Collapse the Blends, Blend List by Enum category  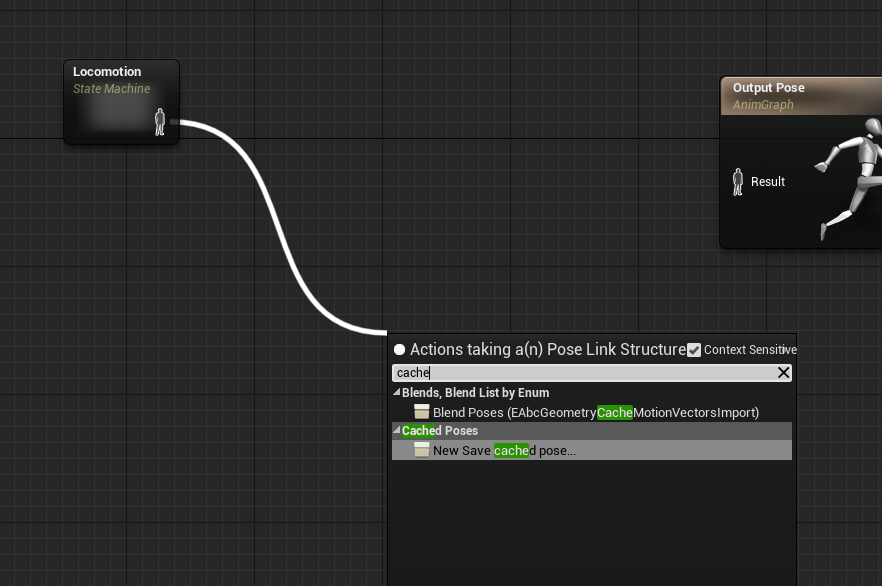pyautogui.click(x=397, y=392)
